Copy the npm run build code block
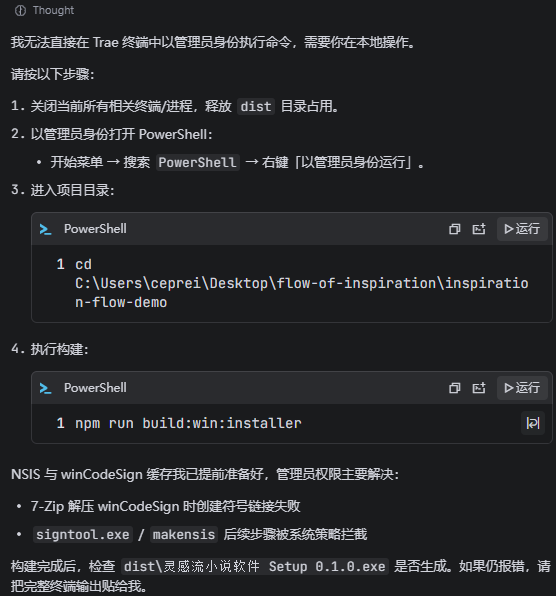The width and height of the screenshot is (556, 596). click(455, 388)
